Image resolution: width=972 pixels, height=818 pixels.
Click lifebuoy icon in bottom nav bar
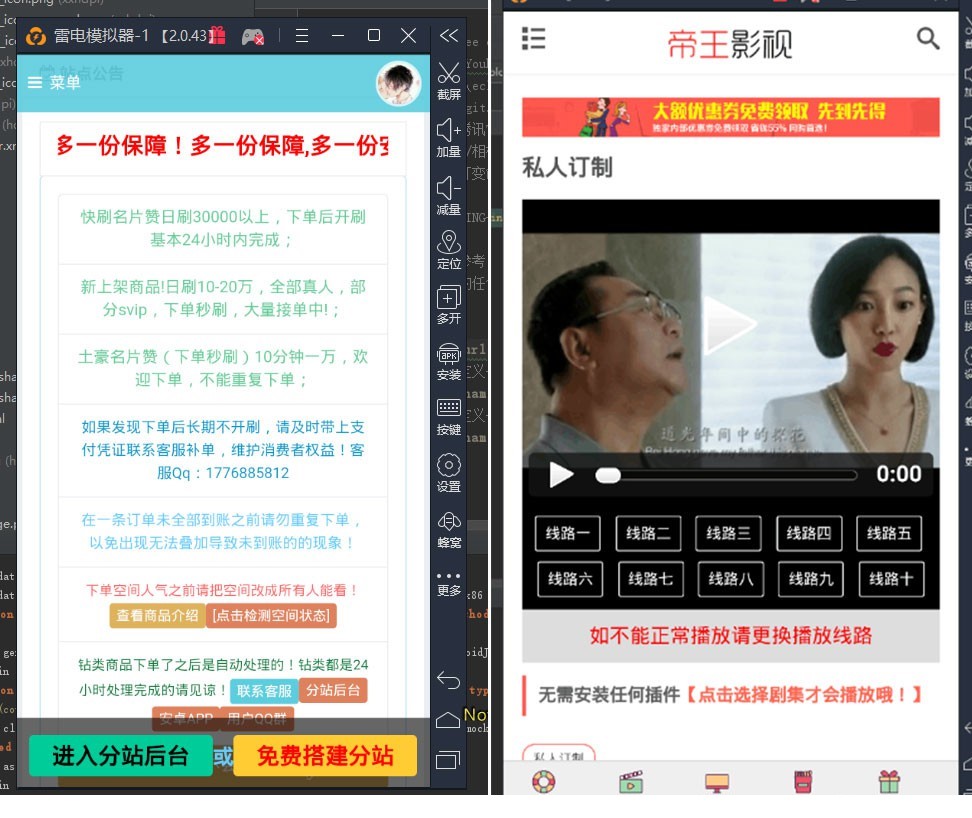544,781
